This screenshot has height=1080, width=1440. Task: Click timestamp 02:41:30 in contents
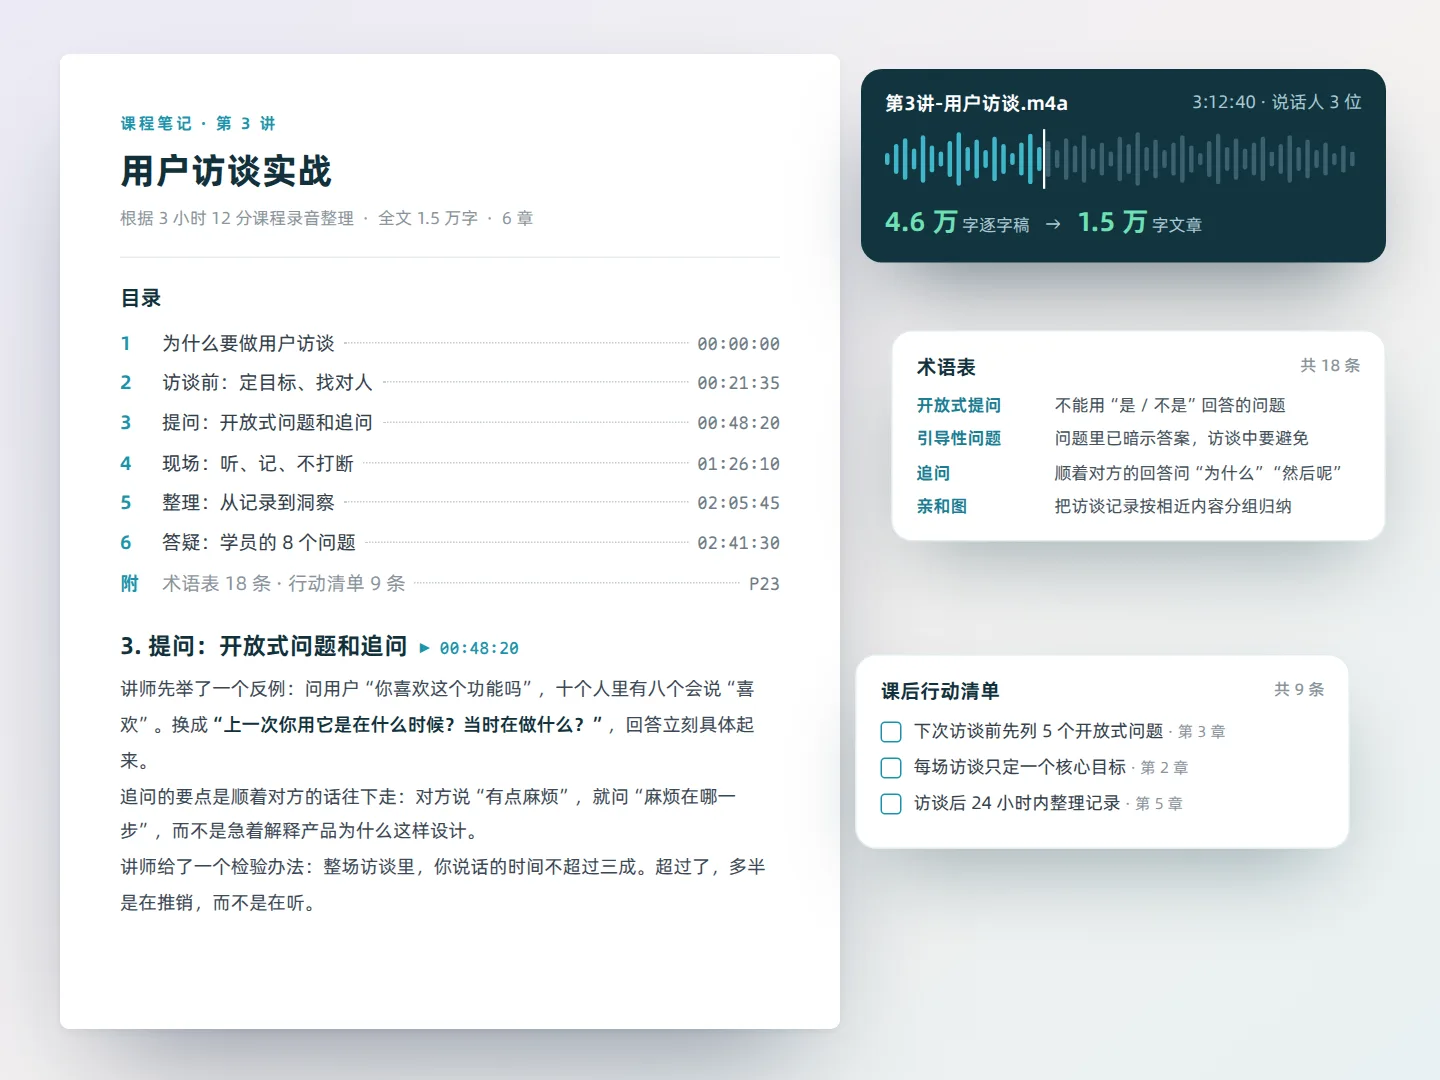[x=738, y=543]
